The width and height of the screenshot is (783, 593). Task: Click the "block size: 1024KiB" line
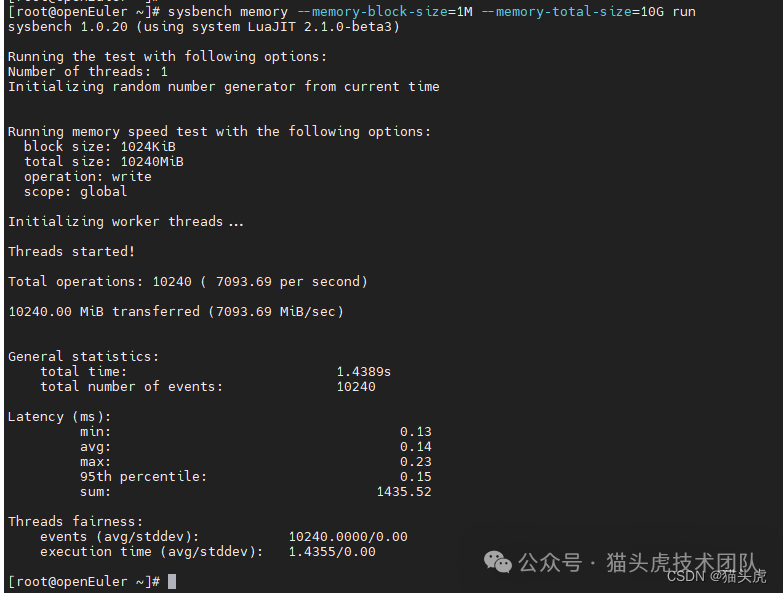pyautogui.click(x=100, y=146)
